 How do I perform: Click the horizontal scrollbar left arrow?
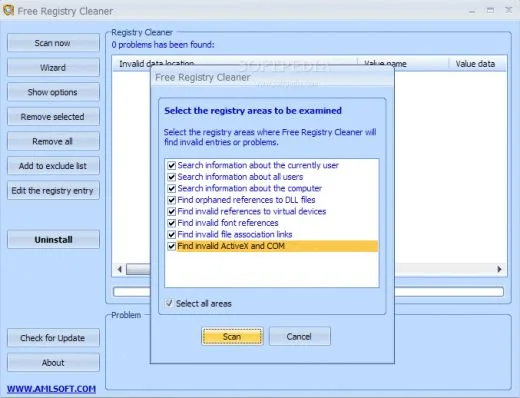(x=120, y=269)
